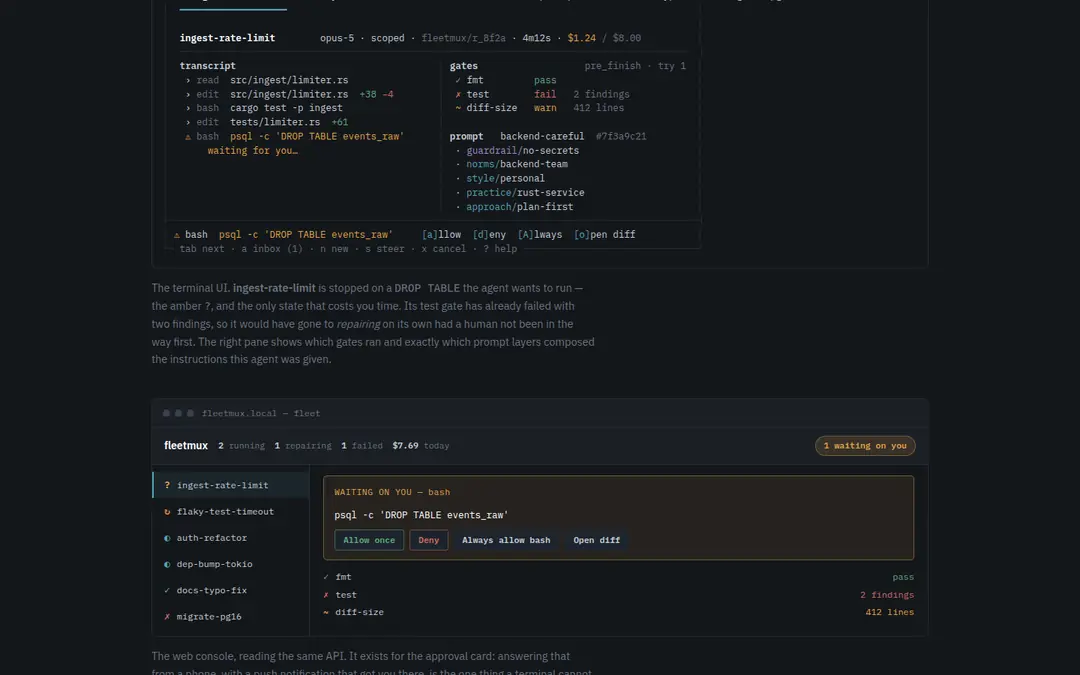The image size is (1080, 675).
Task: Click 'psql -c DROP TABLE events_raw' command in the approval card
Action: [x=422, y=515]
